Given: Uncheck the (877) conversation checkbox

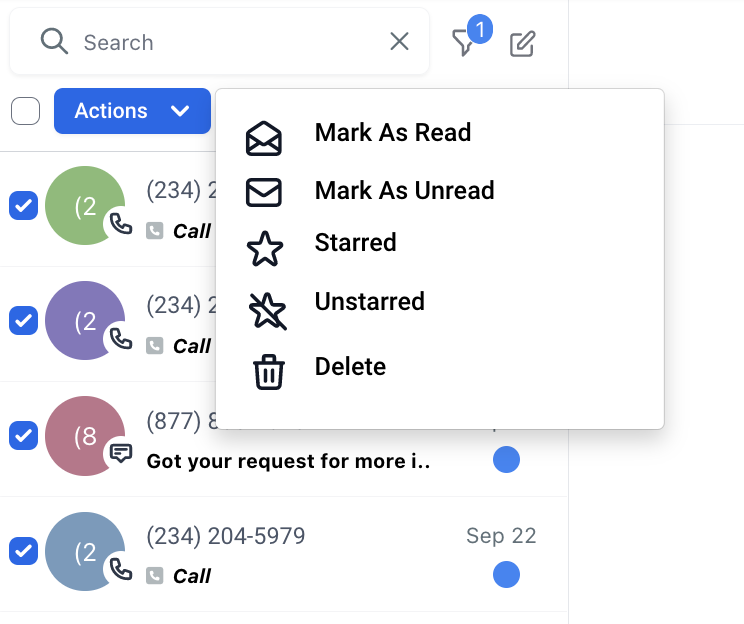Looking at the screenshot, I should point(23,435).
